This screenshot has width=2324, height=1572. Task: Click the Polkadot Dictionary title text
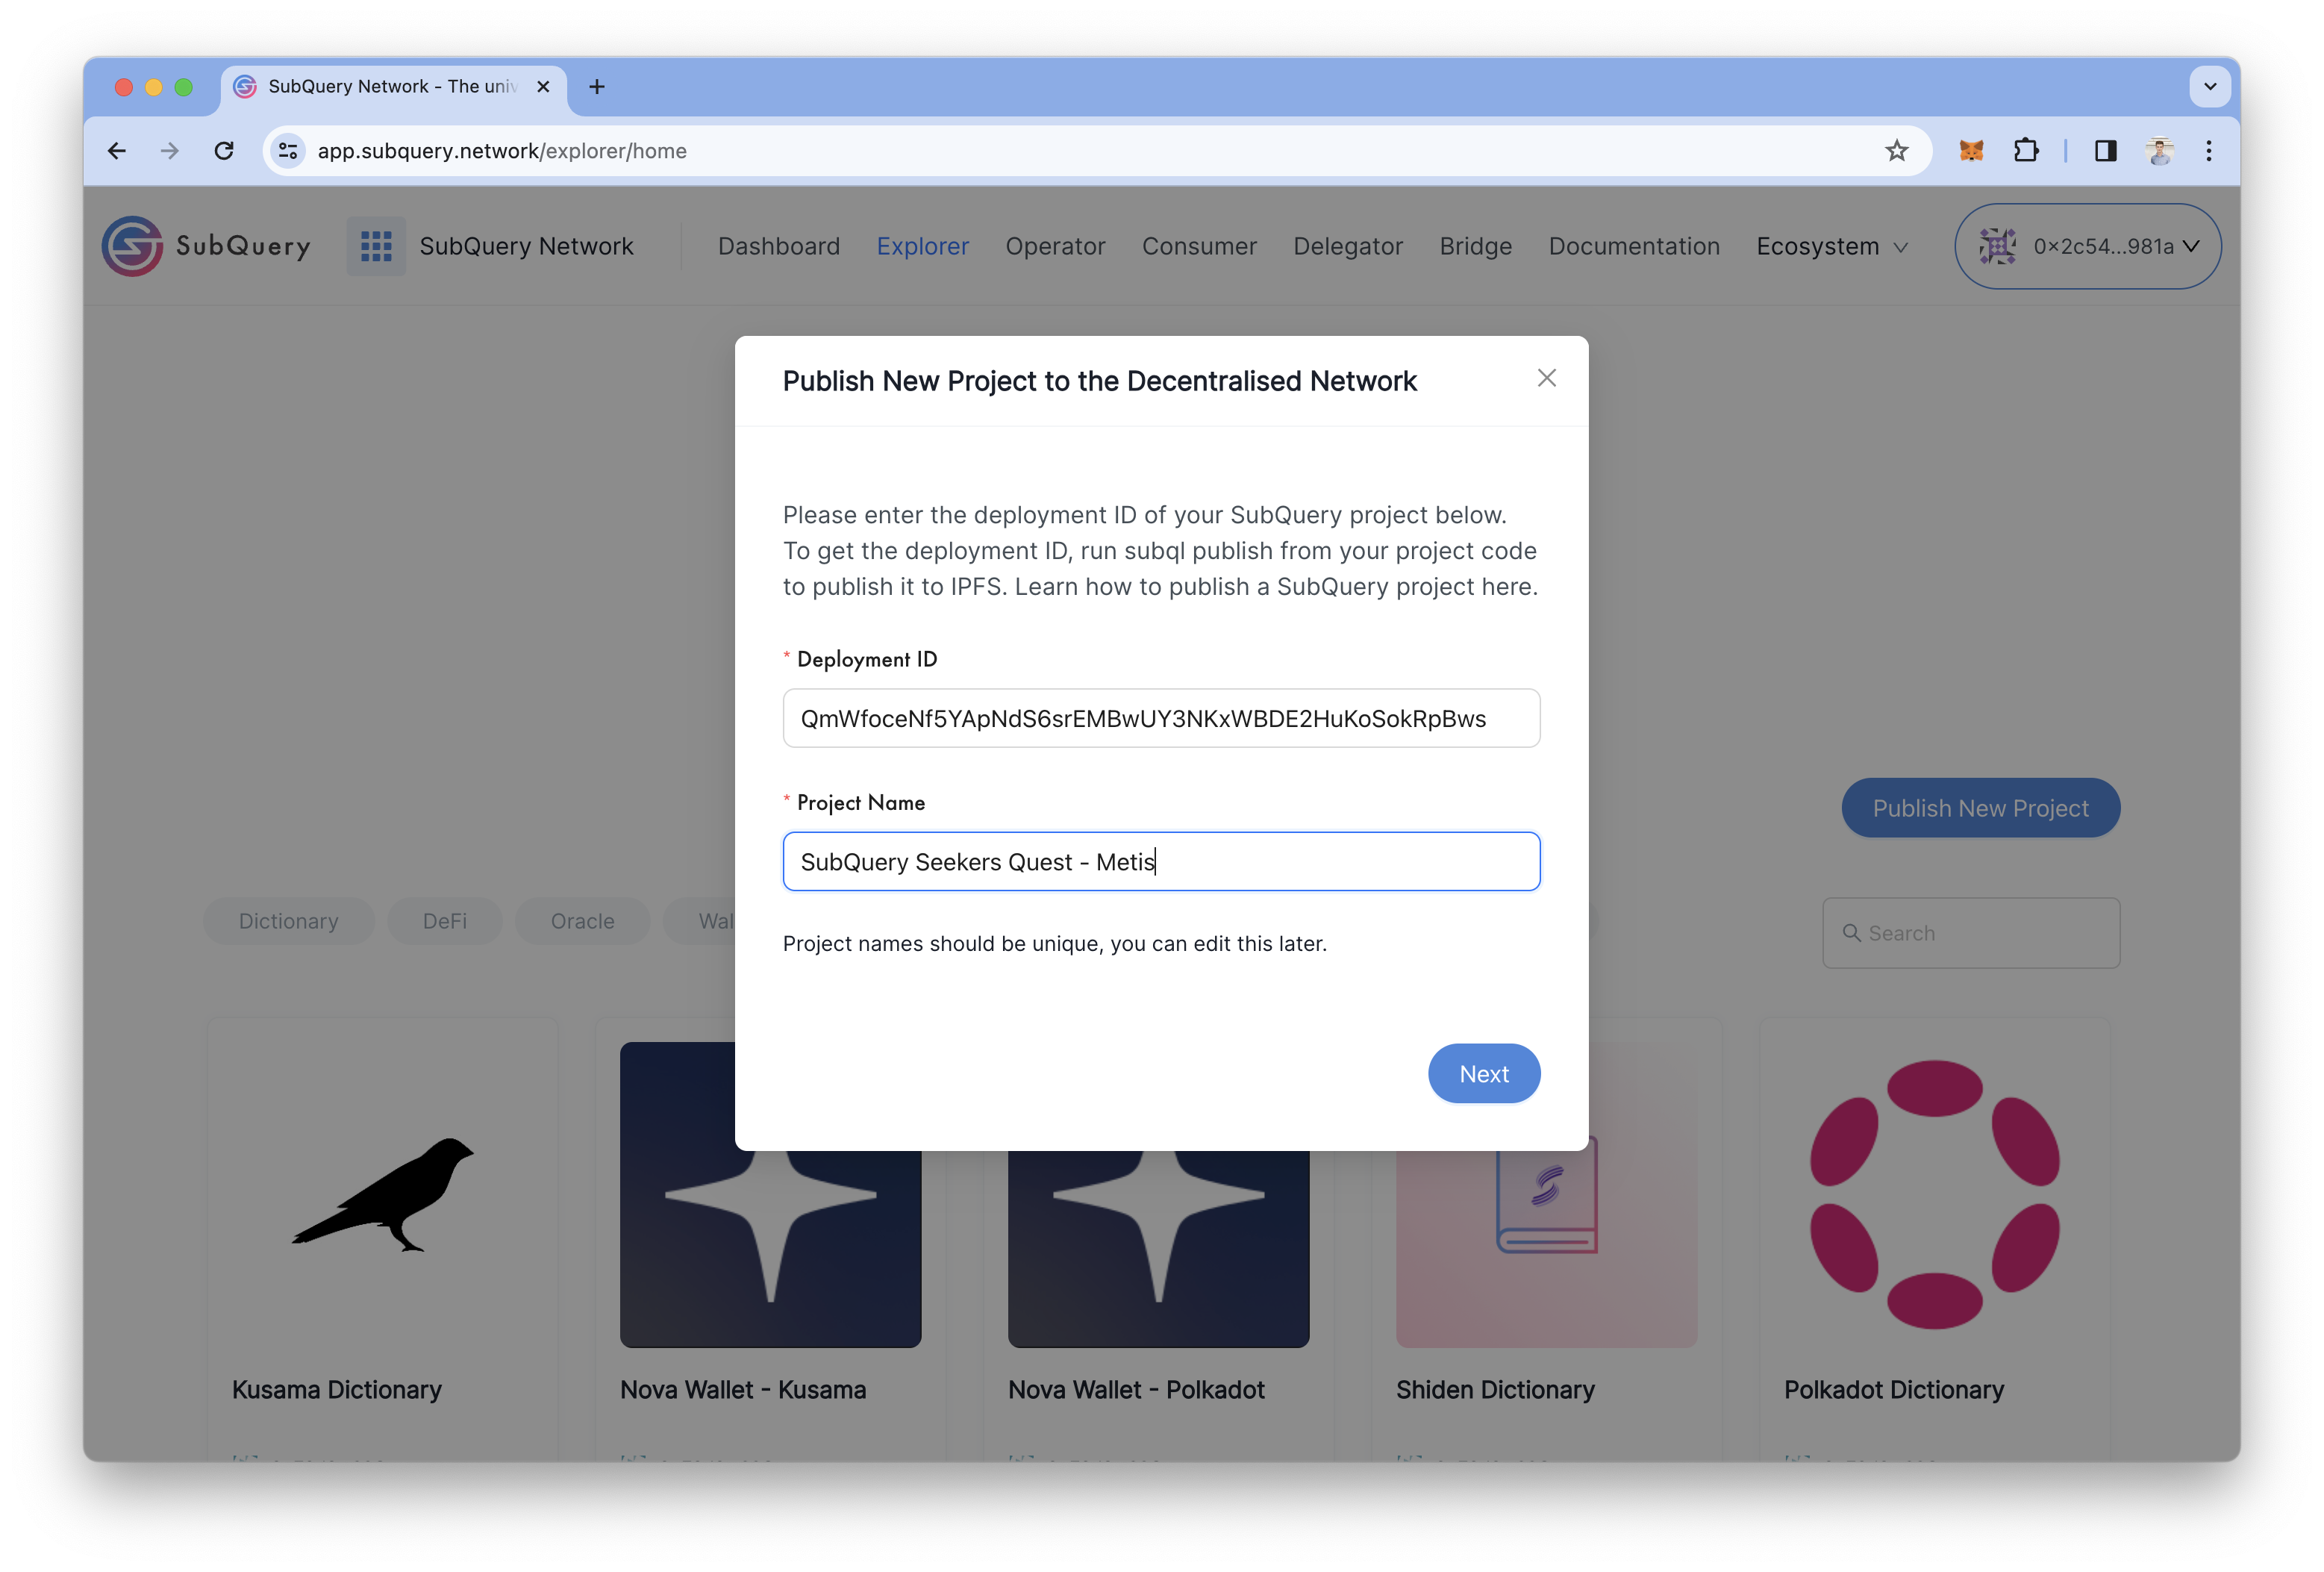tap(1894, 1389)
